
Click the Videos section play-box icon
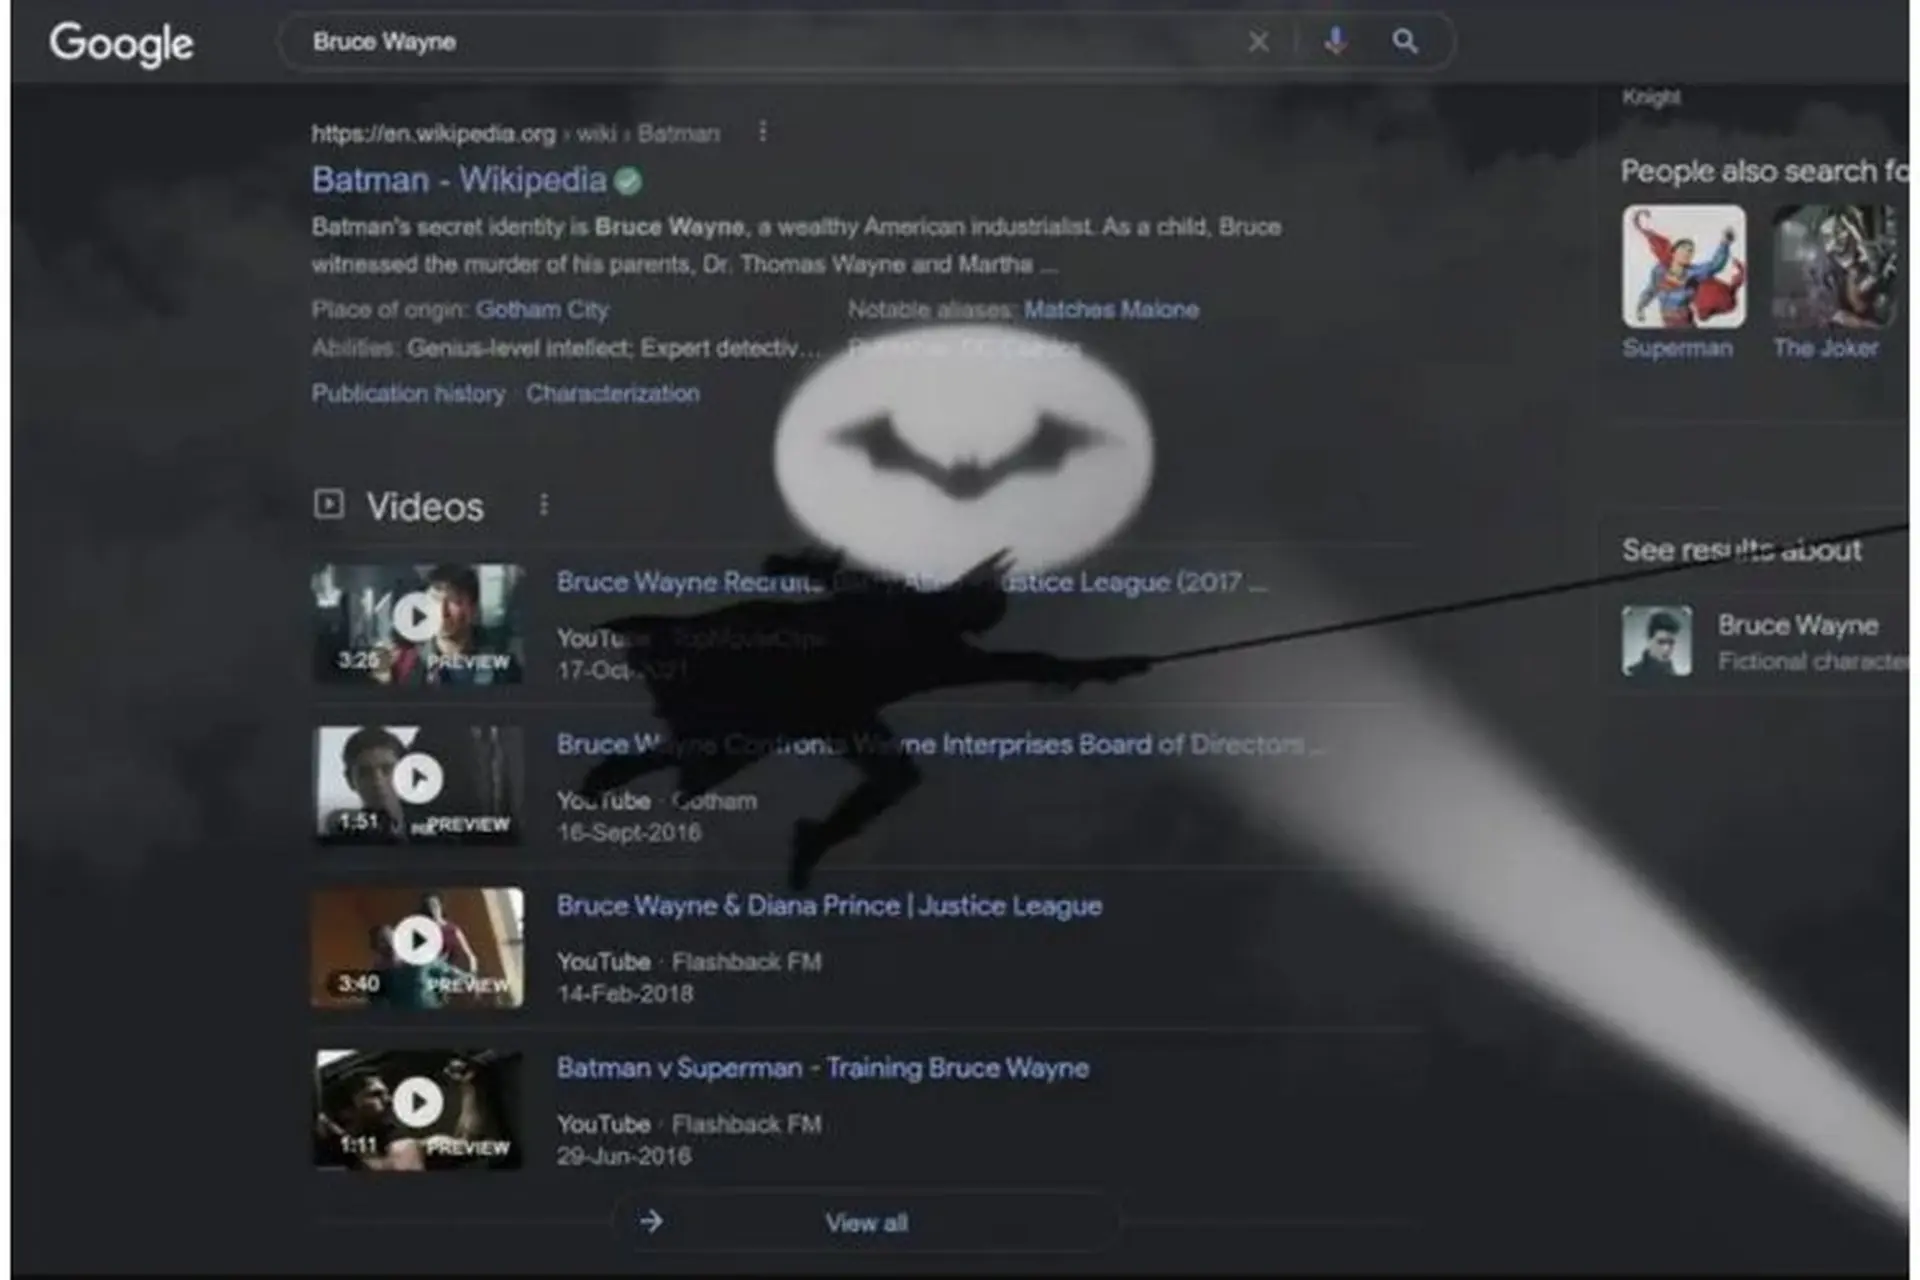pos(329,504)
